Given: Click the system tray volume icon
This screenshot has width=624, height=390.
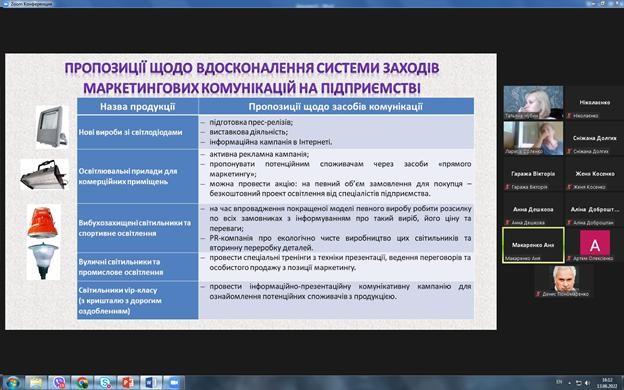Looking at the screenshot, I should 587,383.
